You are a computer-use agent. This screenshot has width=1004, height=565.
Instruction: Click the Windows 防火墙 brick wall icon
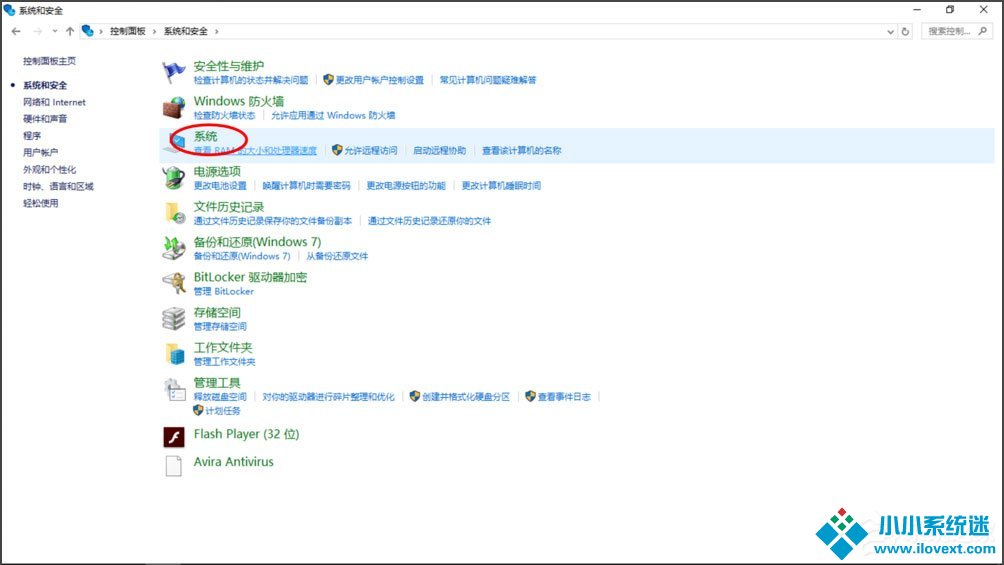click(x=174, y=107)
